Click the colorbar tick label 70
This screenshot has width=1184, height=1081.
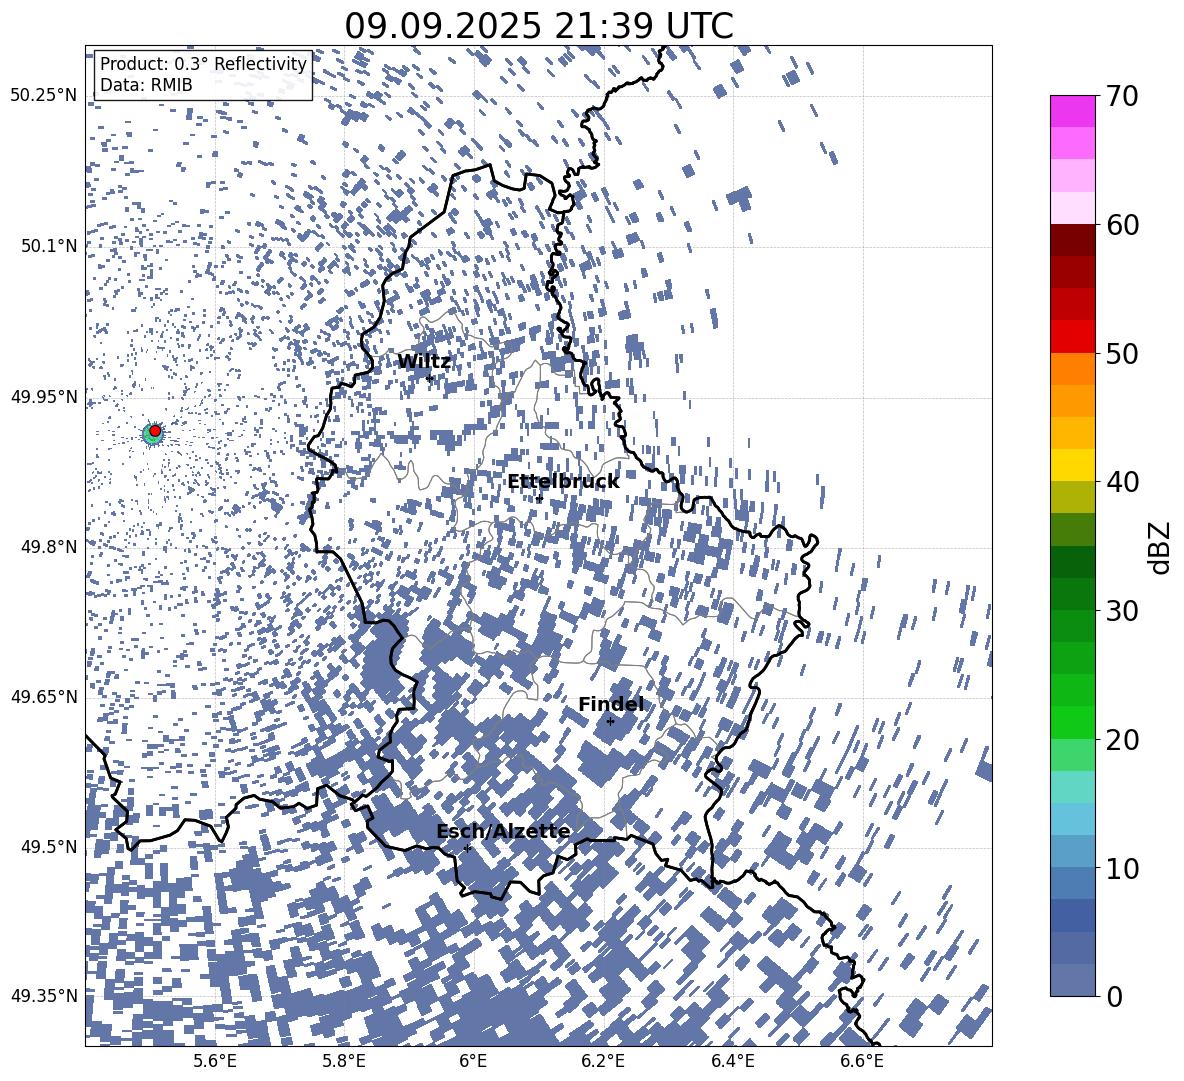1122,97
